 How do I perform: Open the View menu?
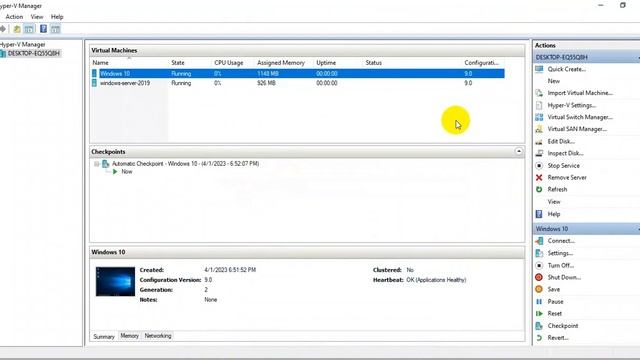coord(37,17)
